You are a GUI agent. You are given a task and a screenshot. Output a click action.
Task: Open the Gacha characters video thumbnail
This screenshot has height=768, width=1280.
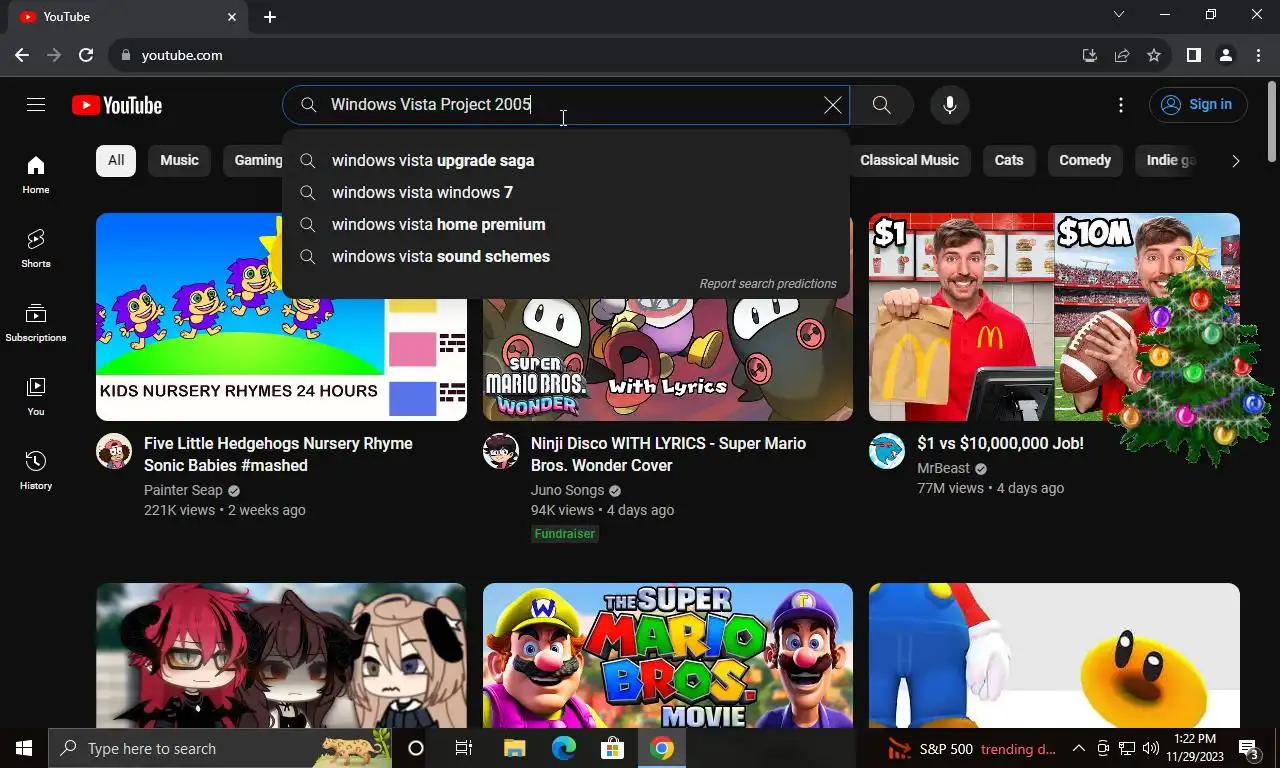281,655
